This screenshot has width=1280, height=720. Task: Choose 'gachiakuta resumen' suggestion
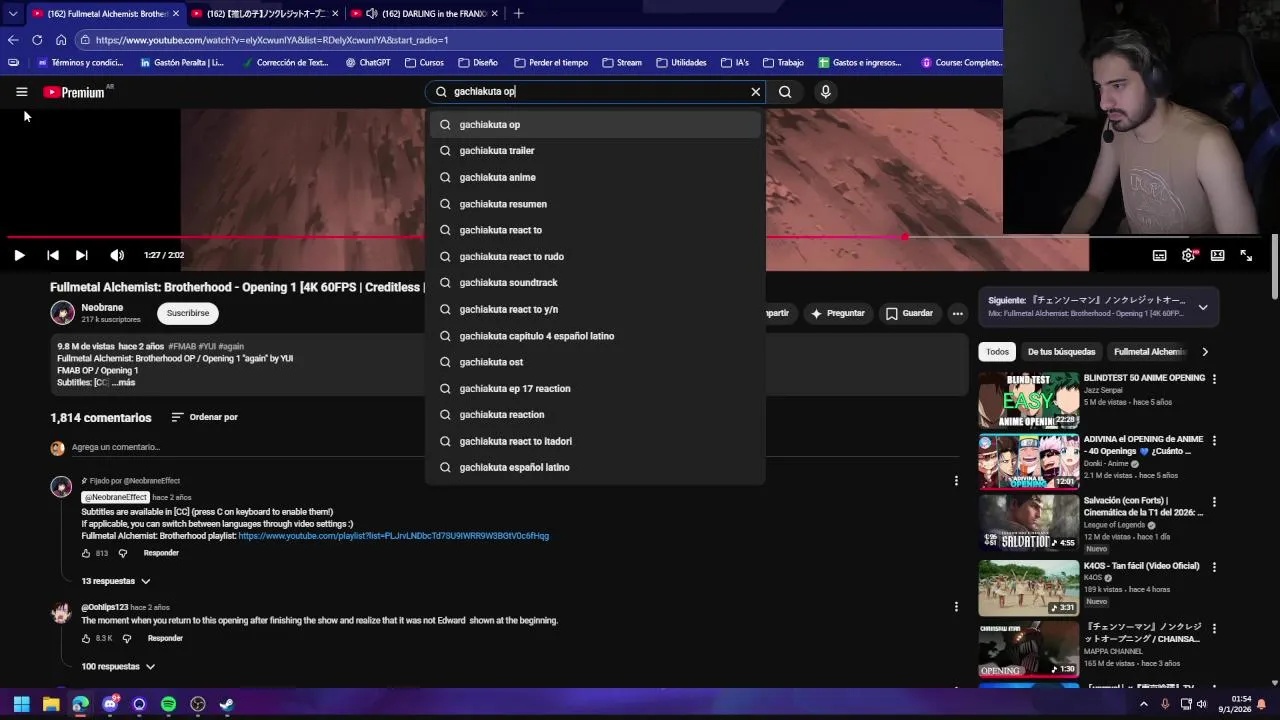tap(595, 204)
